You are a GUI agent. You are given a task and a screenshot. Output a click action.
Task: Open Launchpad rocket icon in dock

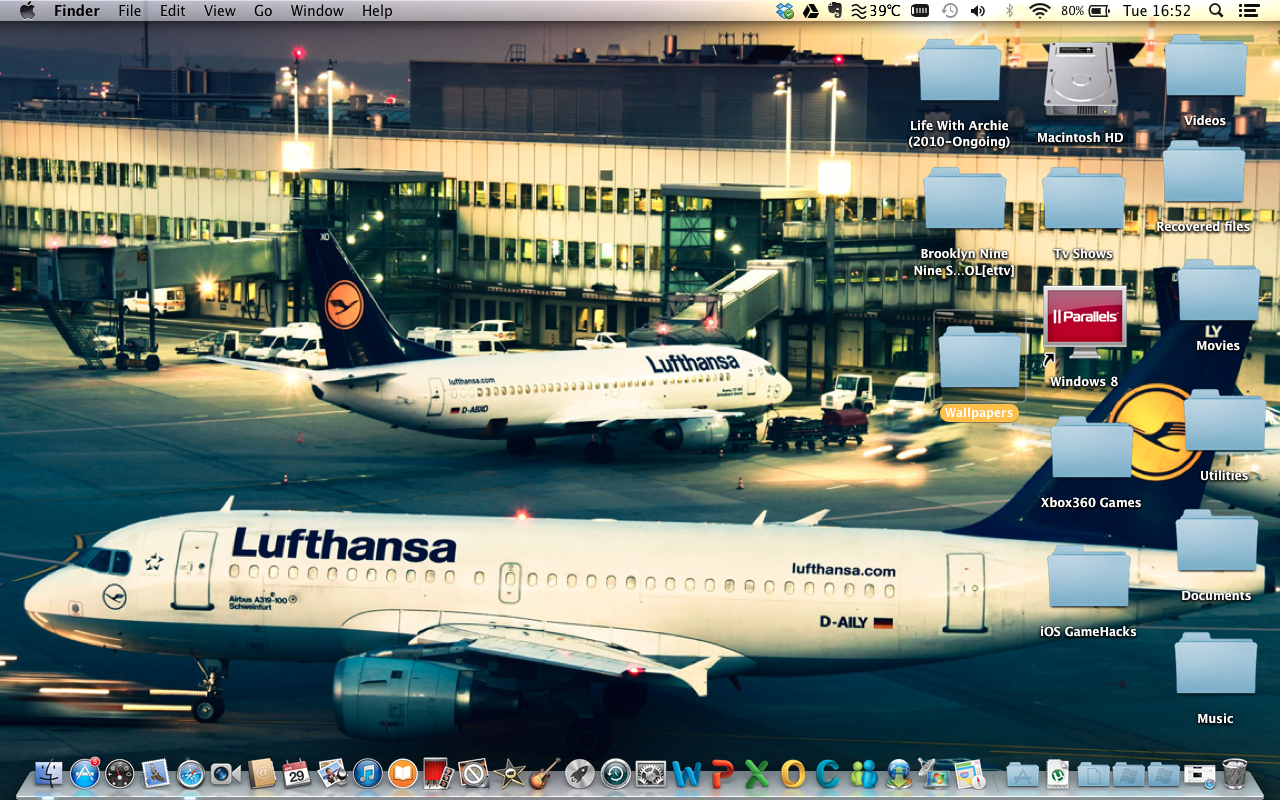[579, 773]
